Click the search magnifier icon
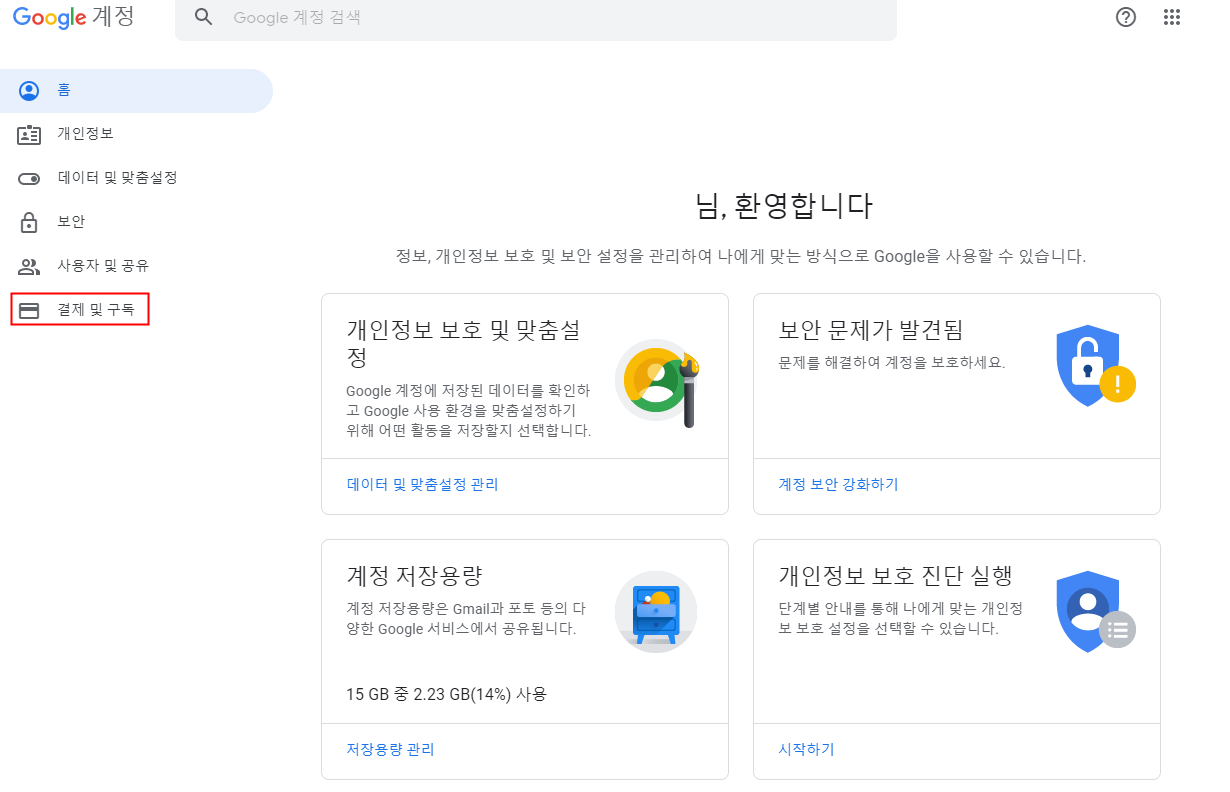Viewport: 1230px width, 792px height. [204, 17]
